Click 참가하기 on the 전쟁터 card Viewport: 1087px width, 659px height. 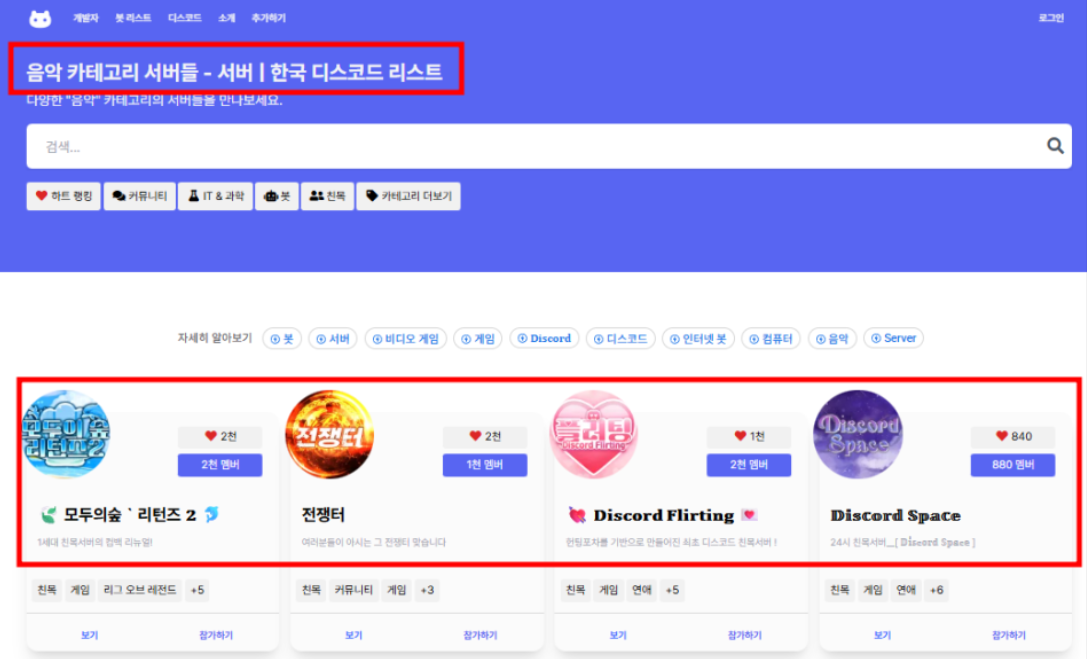pos(480,635)
